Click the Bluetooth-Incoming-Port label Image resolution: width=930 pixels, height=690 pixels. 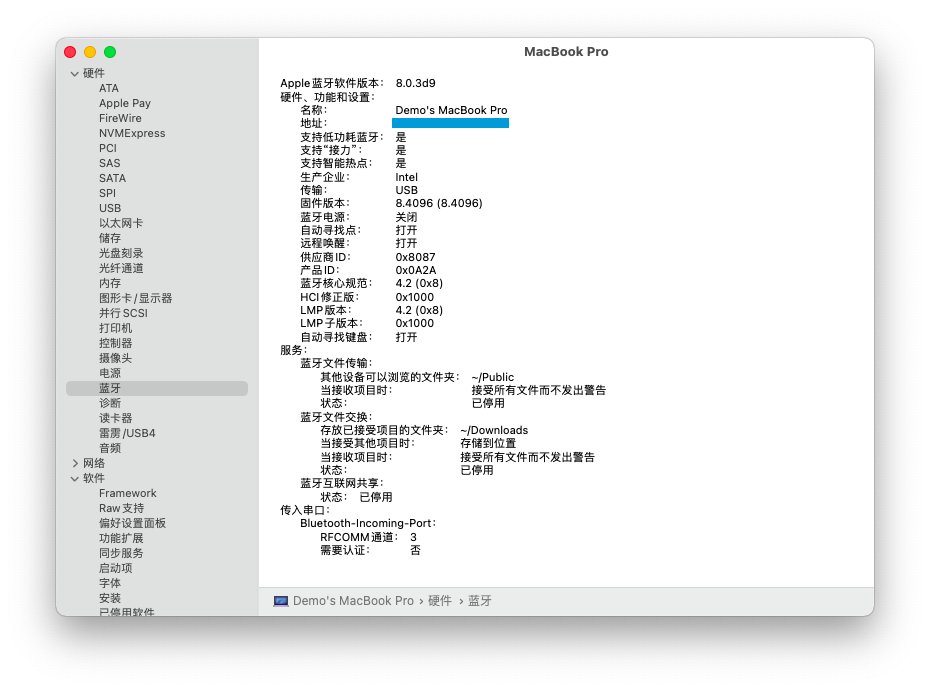click(x=368, y=523)
